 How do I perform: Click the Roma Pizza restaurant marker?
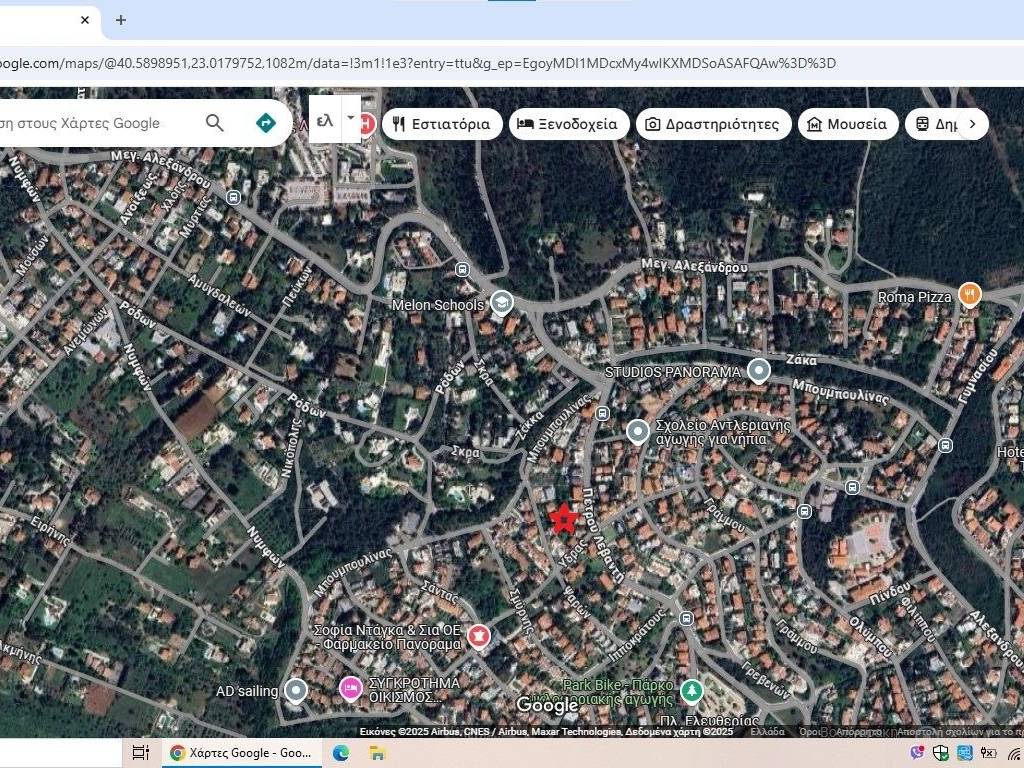click(968, 294)
